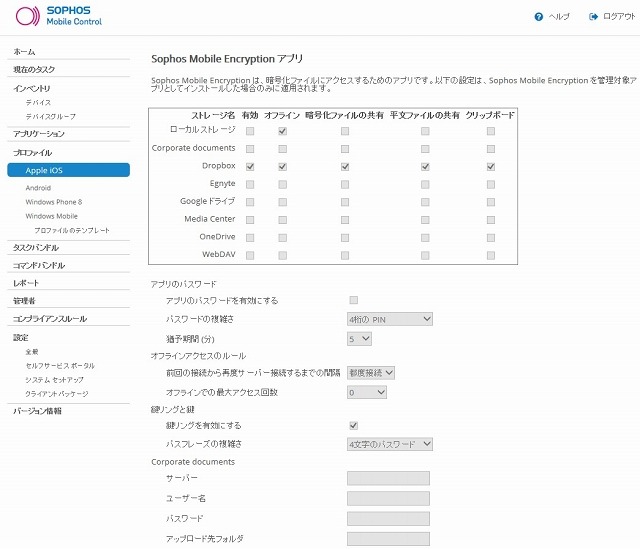Select Windows Phone 8 profile entry
This screenshot has height=549, width=640.
[x=54, y=202]
